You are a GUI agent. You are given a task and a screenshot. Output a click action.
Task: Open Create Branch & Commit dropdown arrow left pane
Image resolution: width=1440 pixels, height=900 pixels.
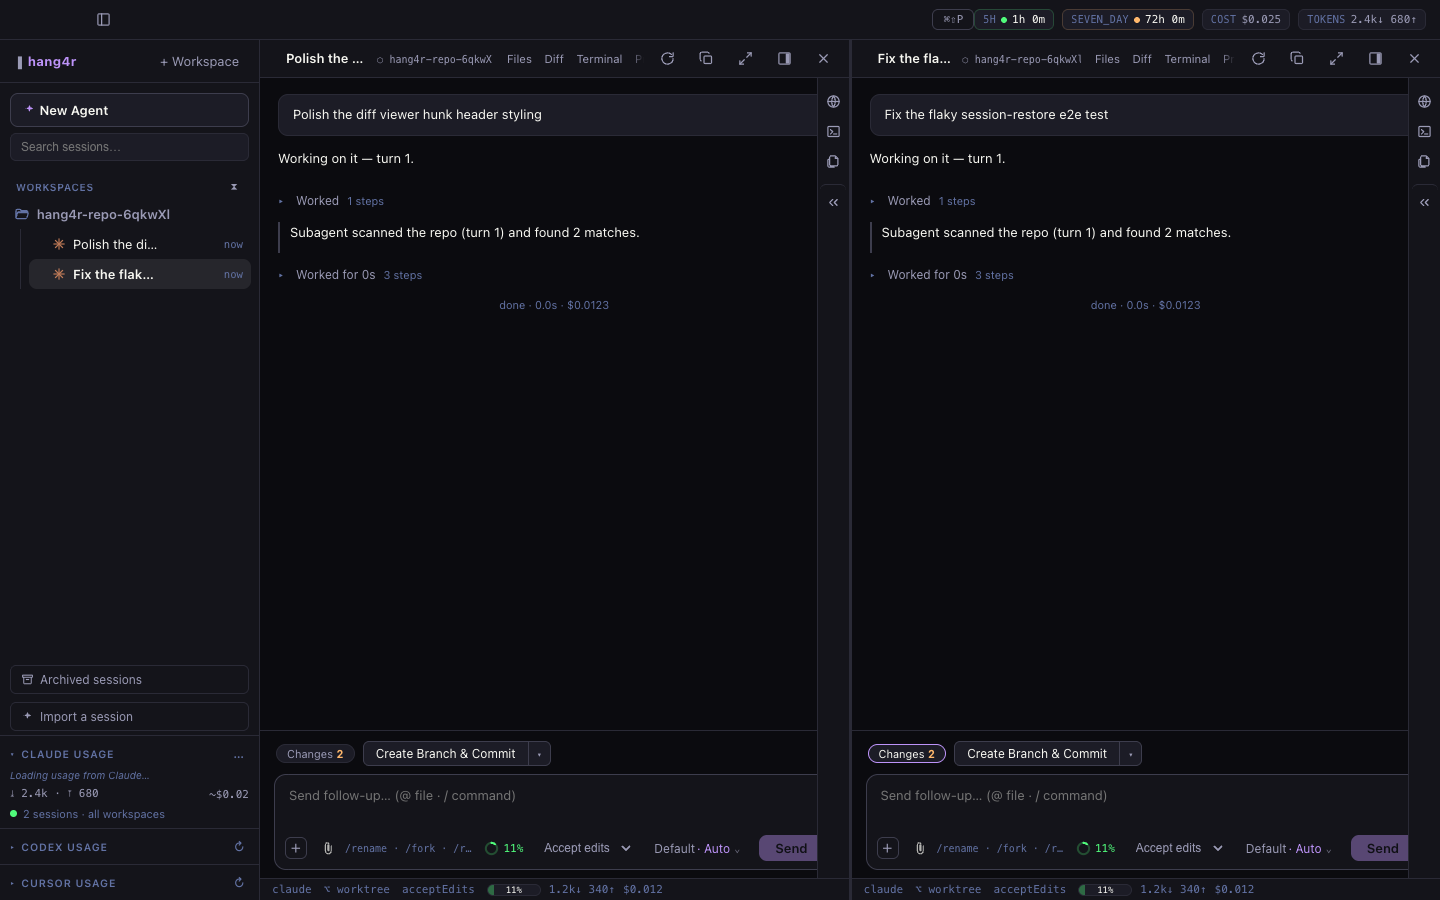[x=539, y=754]
